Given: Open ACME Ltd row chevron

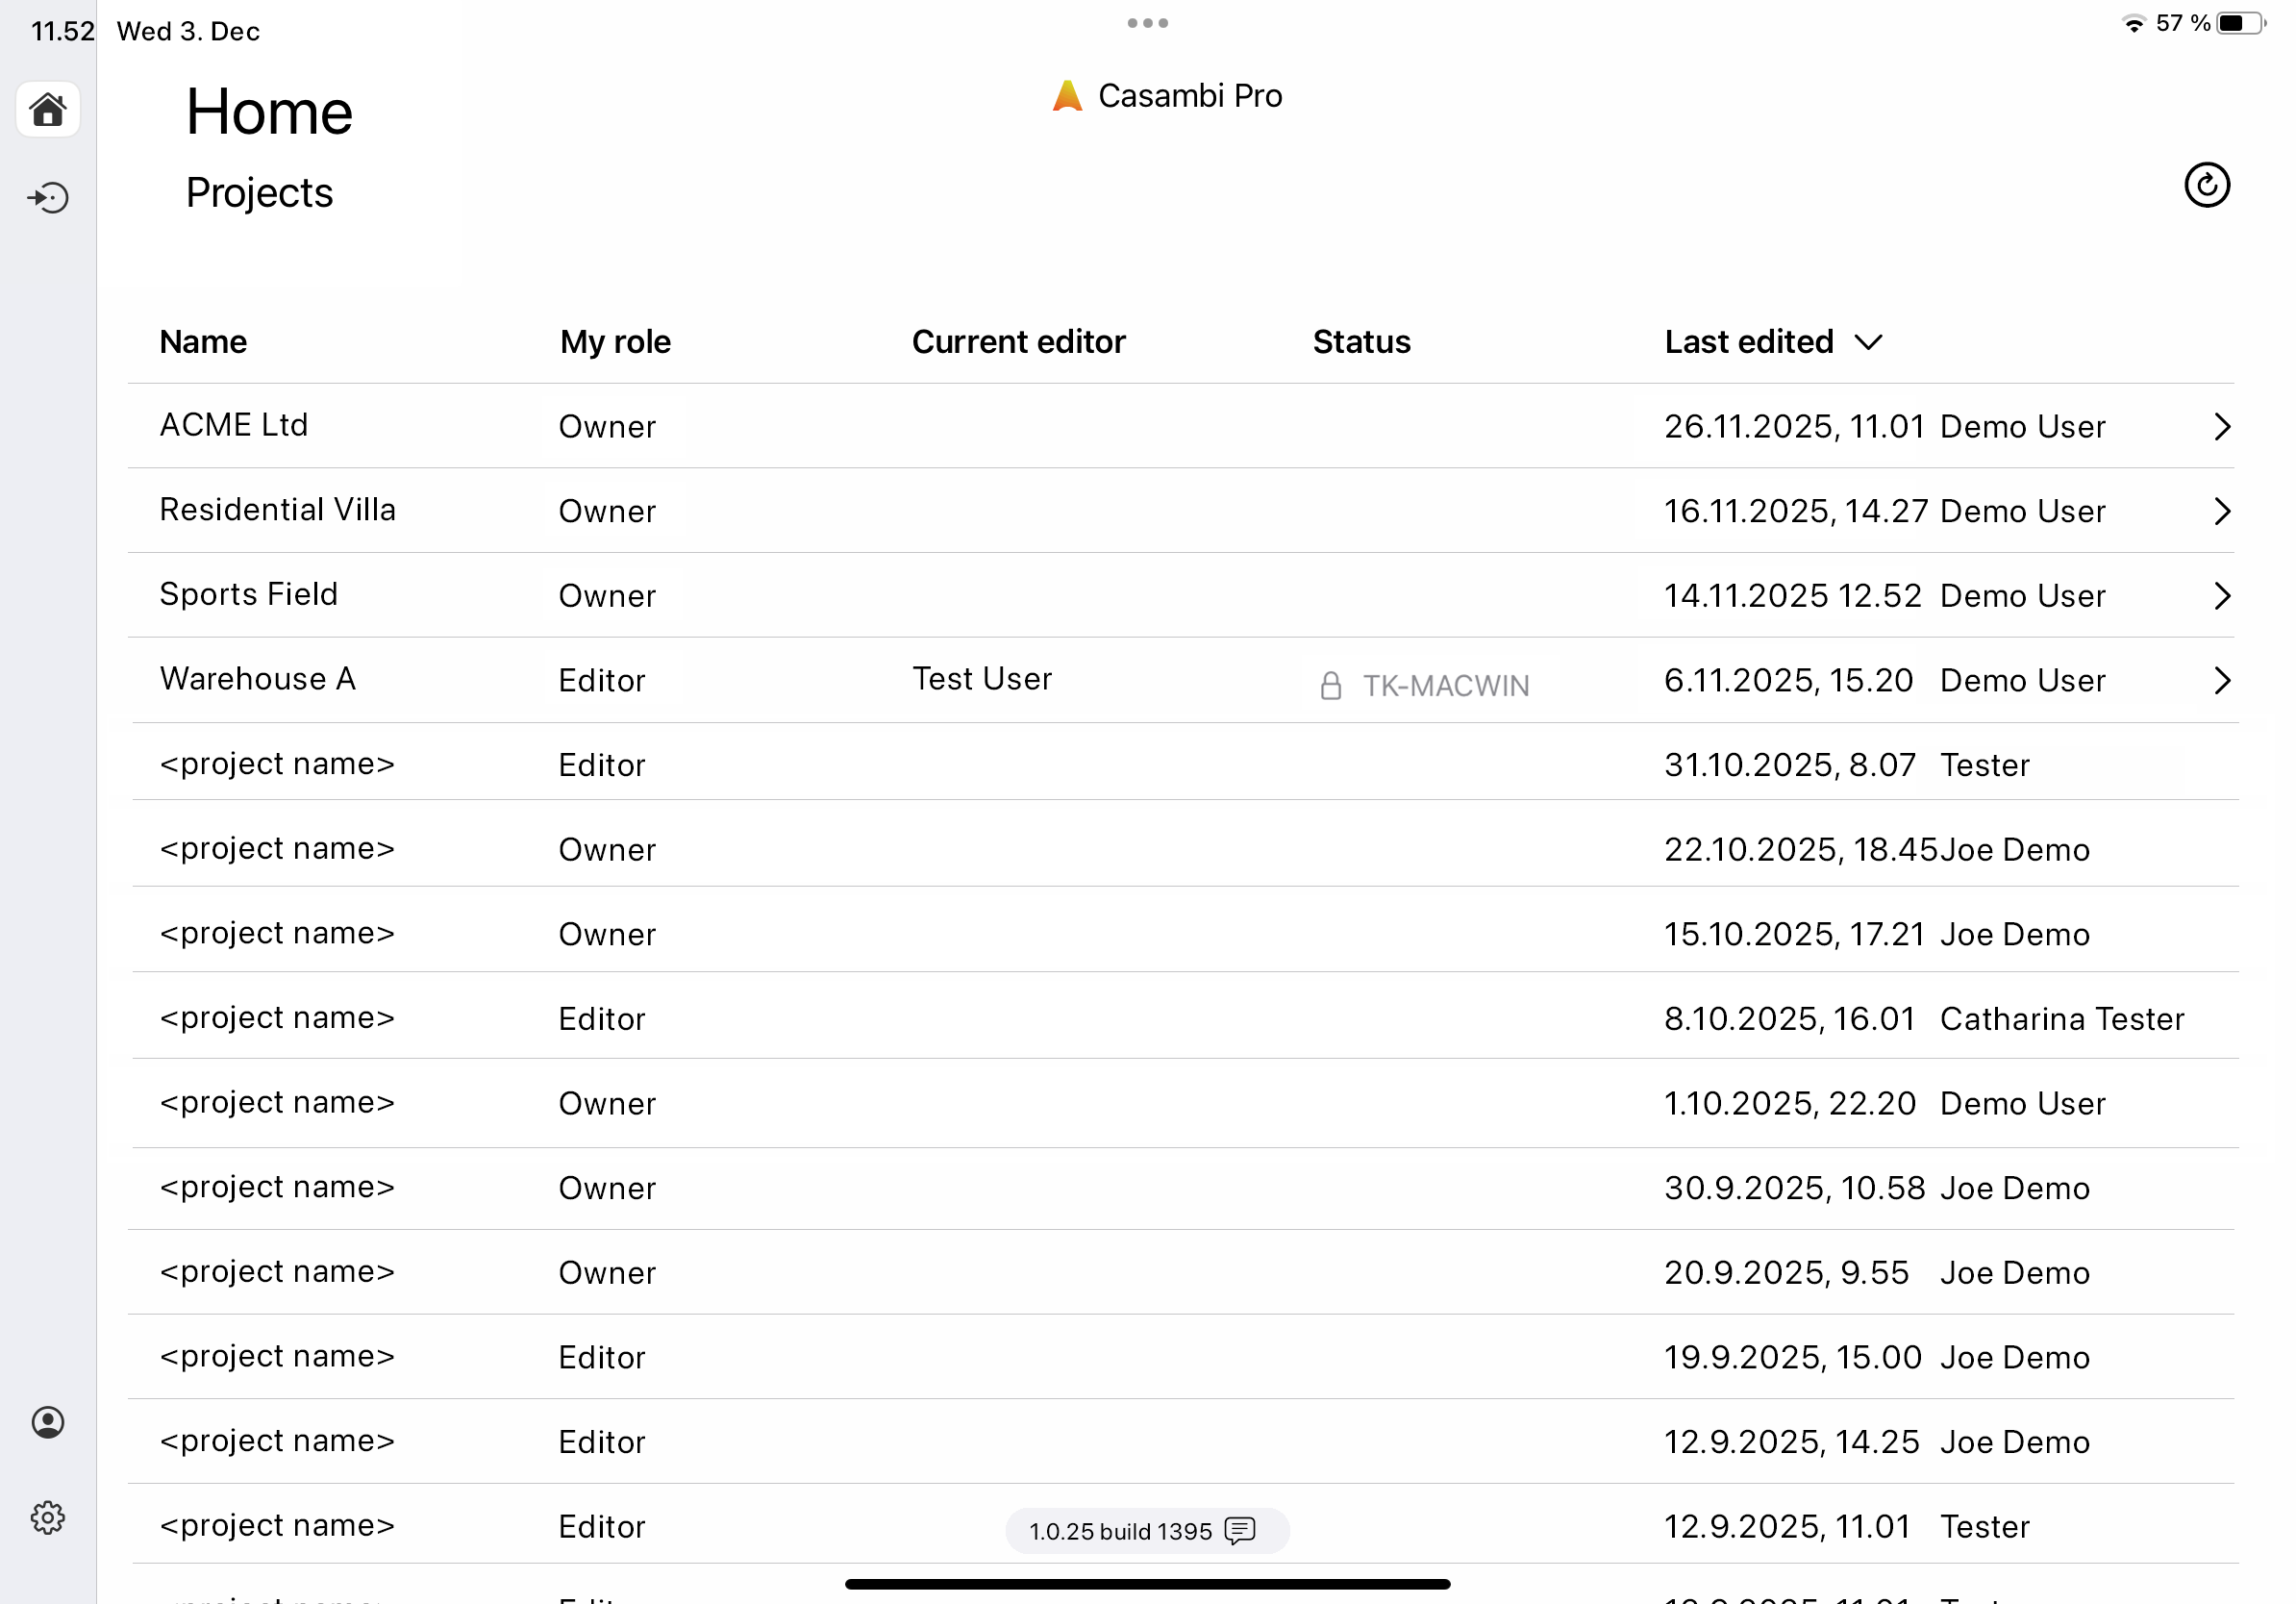Looking at the screenshot, I should [2221, 427].
